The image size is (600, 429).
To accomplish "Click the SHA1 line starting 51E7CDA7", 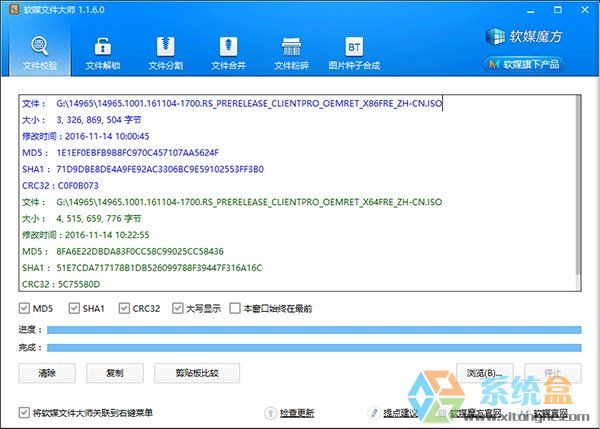I will click(142, 268).
